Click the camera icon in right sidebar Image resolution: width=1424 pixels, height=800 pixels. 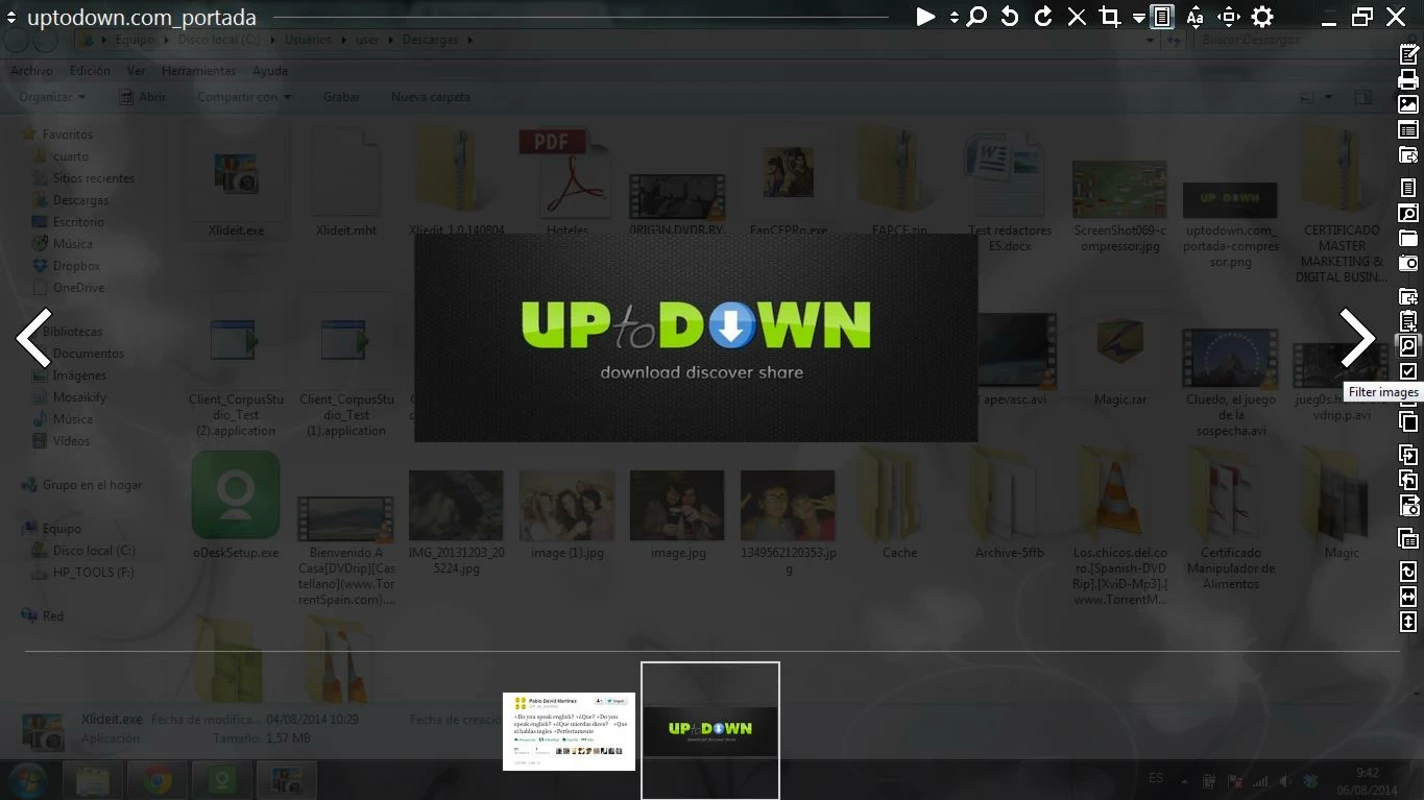1408,263
